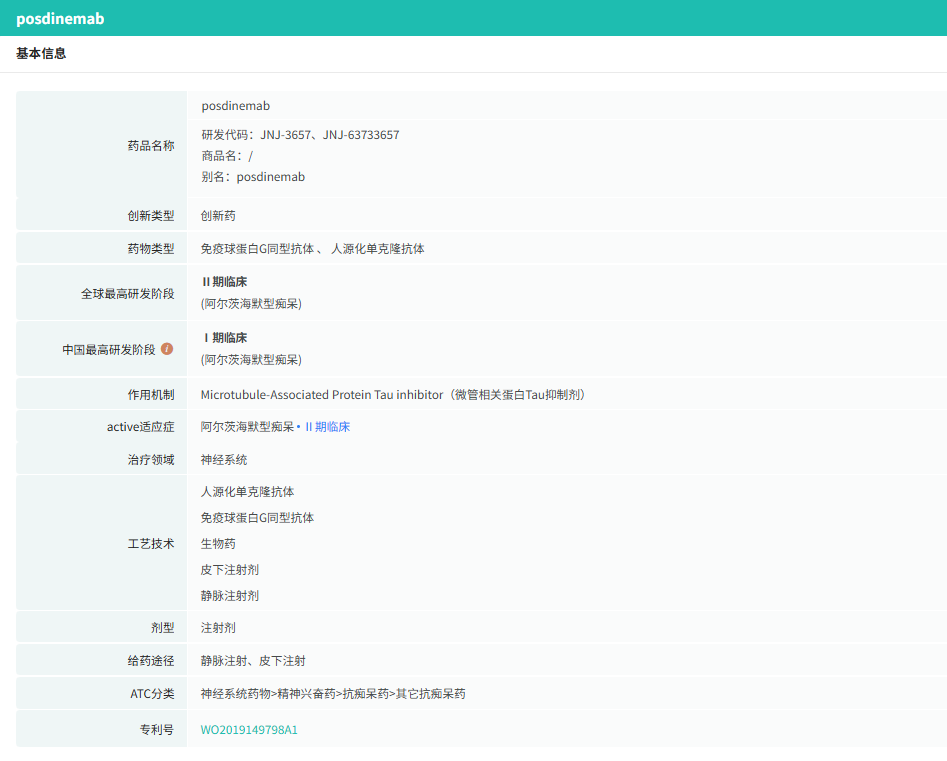Screen dimensions: 947x761
Task: Select the 基本信息 section tab
Action: [41, 54]
